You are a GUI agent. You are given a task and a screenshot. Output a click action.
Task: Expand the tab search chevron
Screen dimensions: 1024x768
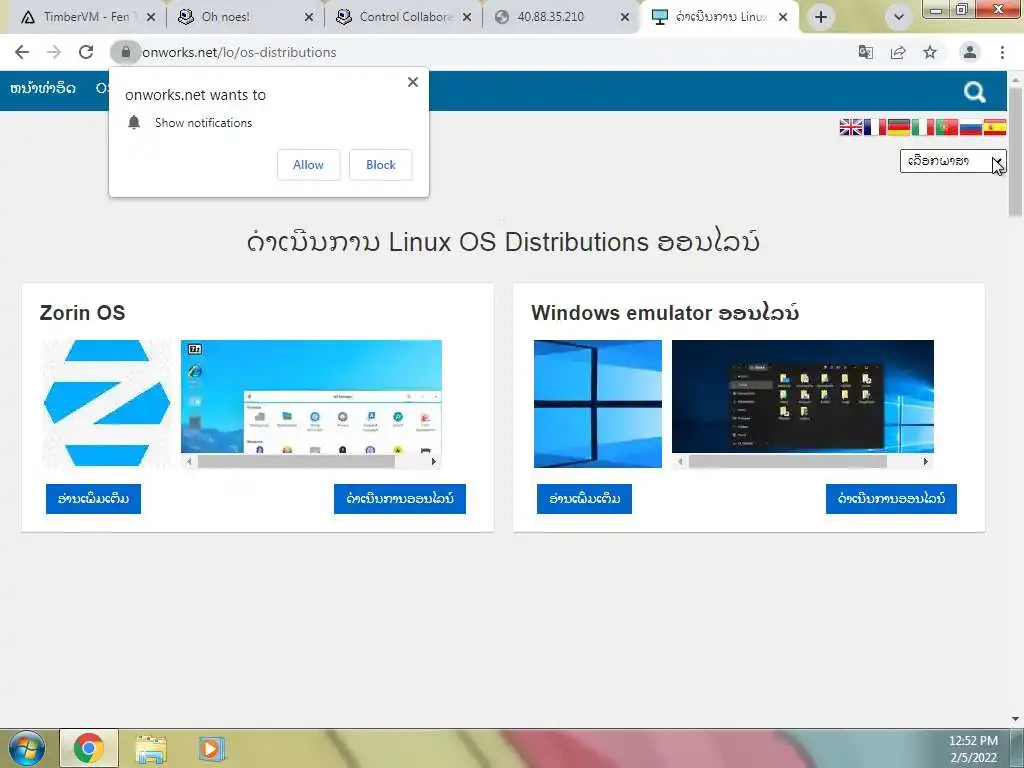pos(899,17)
